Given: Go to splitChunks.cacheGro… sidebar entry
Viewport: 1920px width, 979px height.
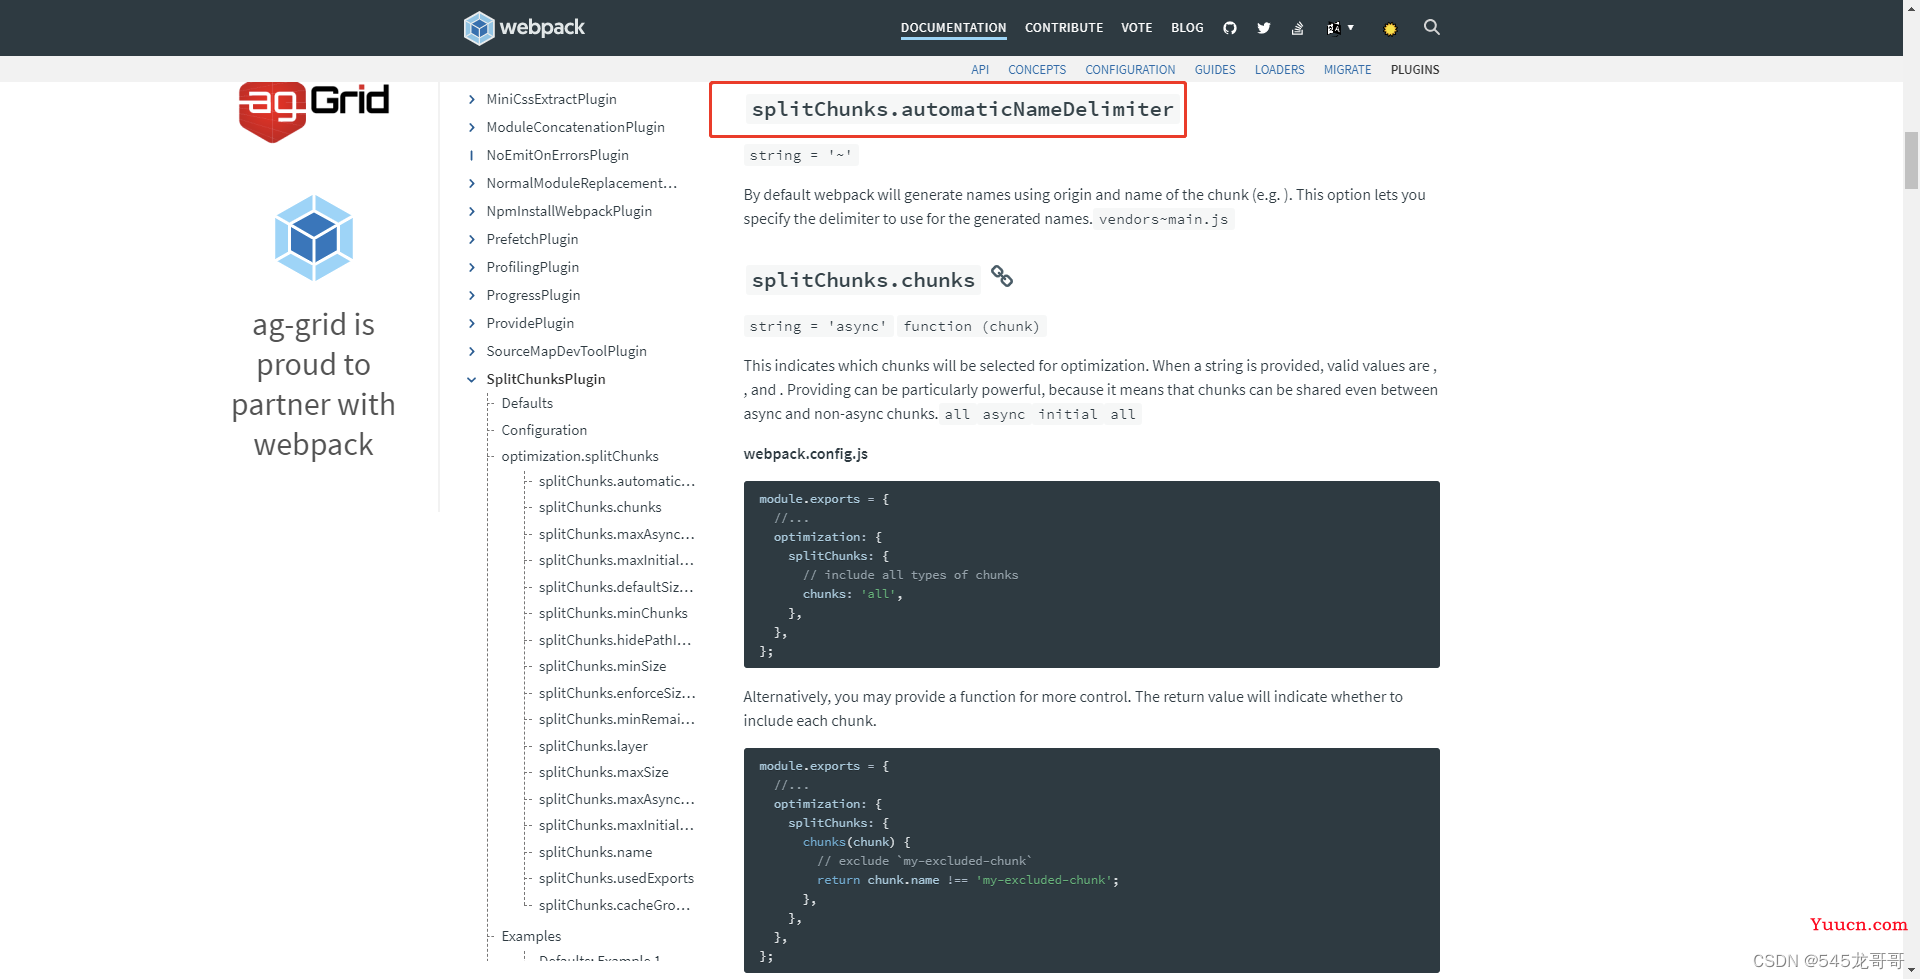Looking at the screenshot, I should (x=614, y=905).
